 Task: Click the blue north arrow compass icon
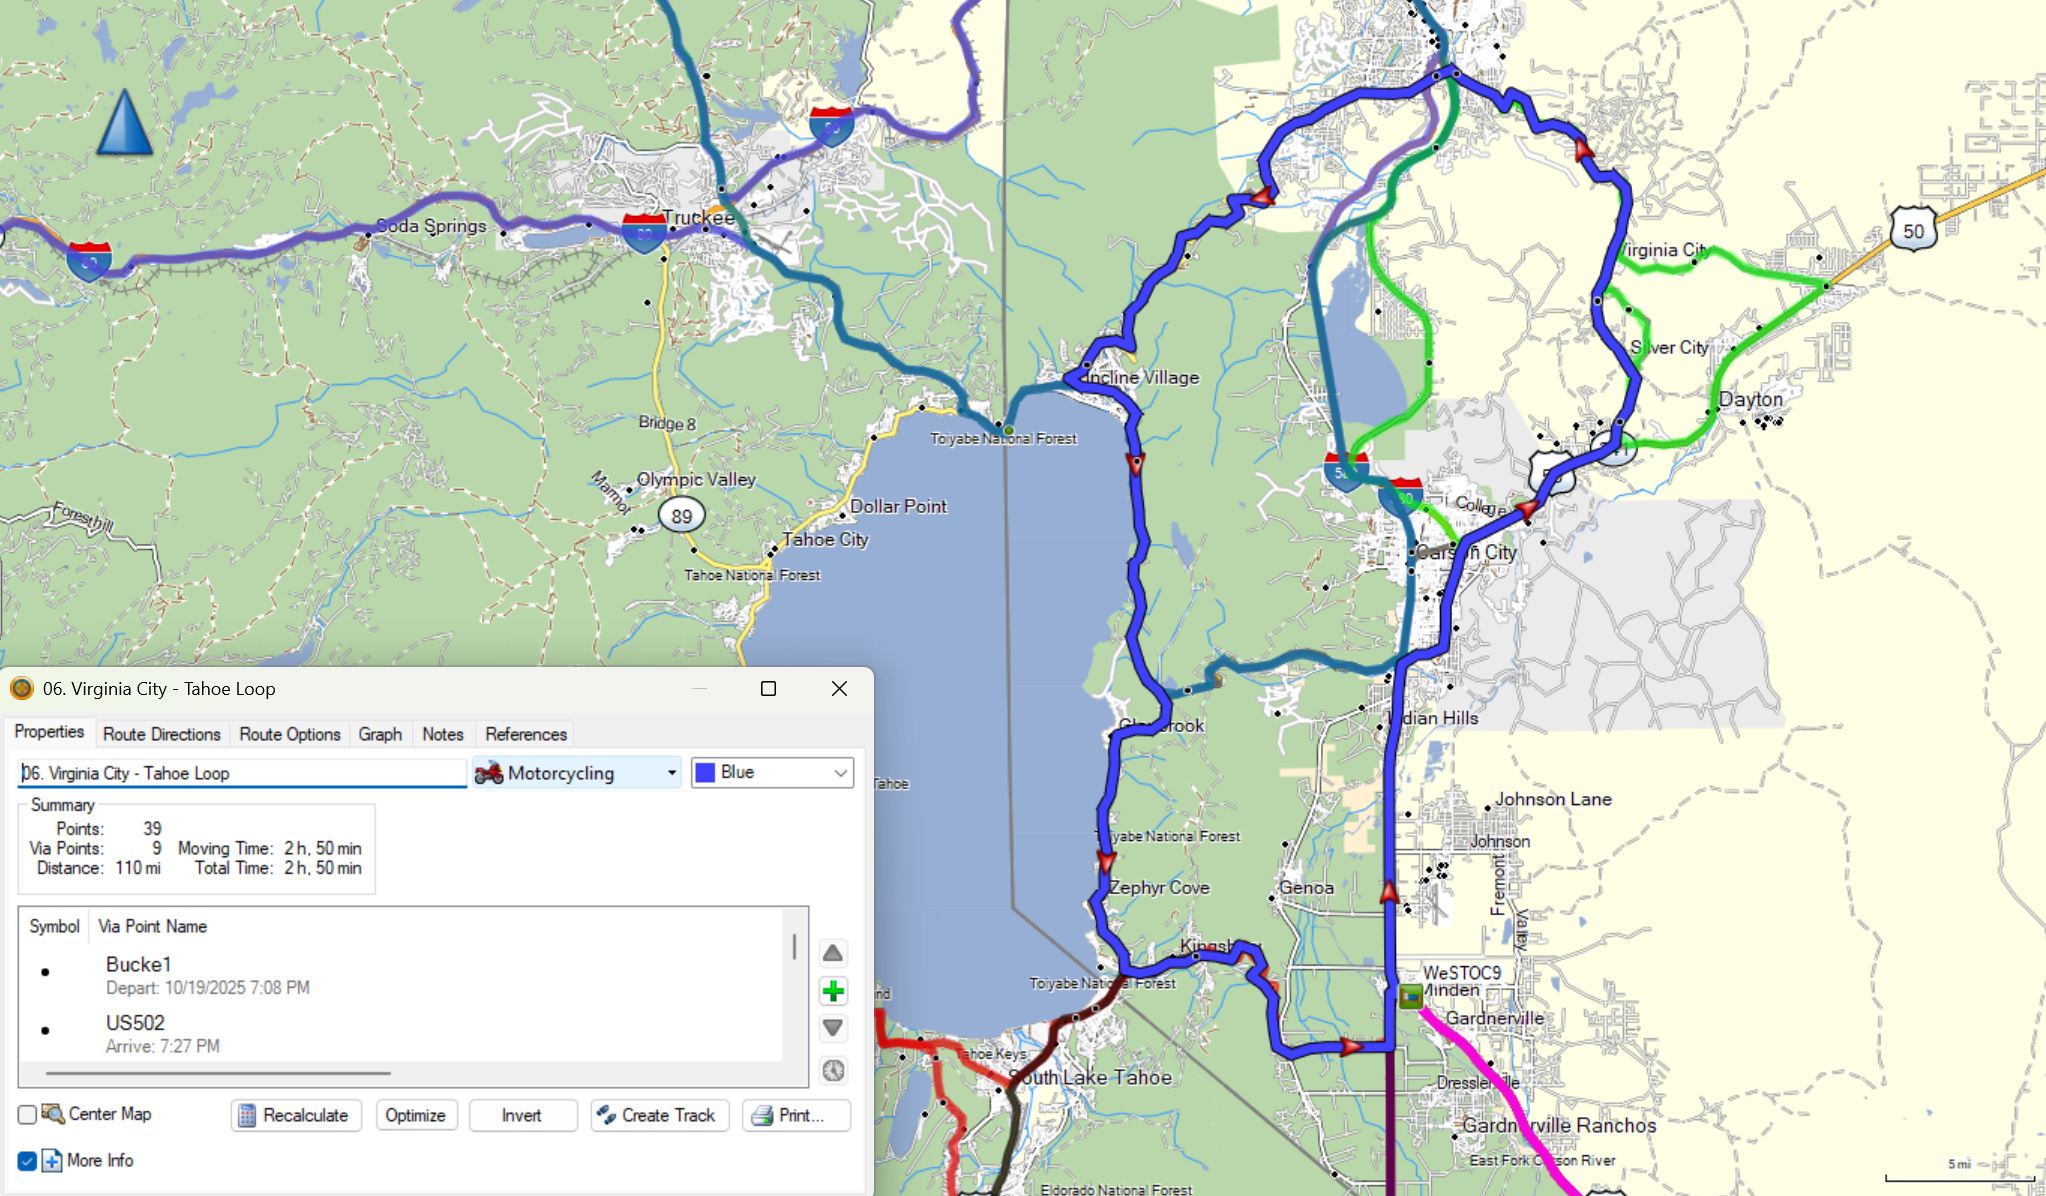coord(125,123)
